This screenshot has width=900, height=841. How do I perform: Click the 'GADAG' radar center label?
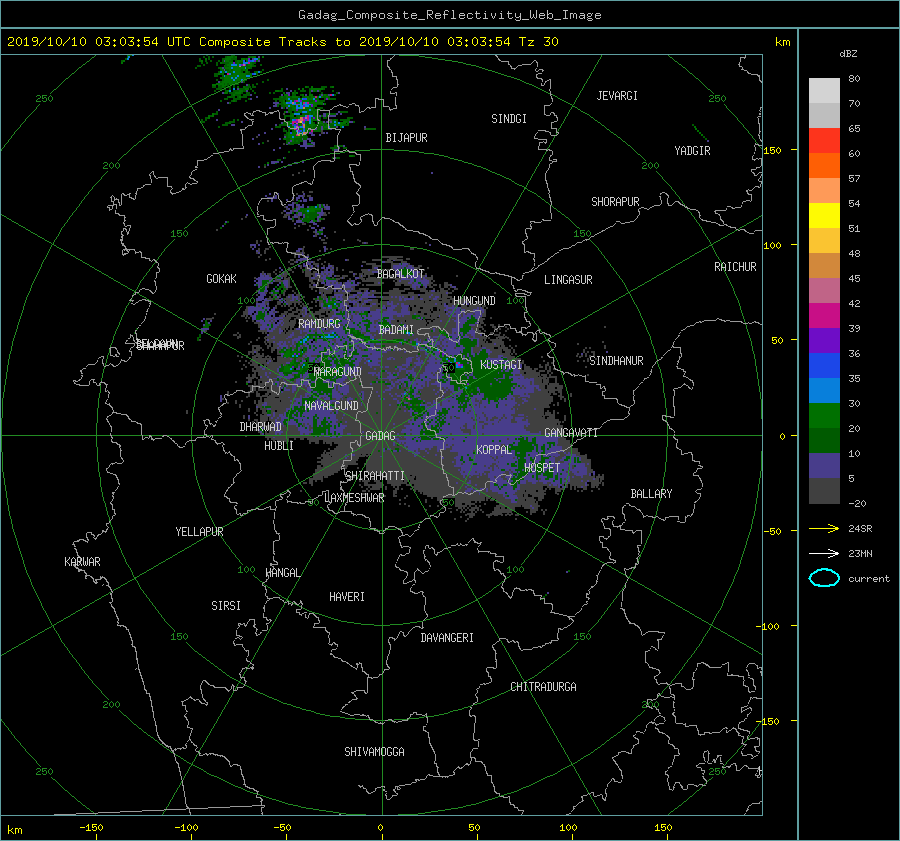click(x=381, y=436)
